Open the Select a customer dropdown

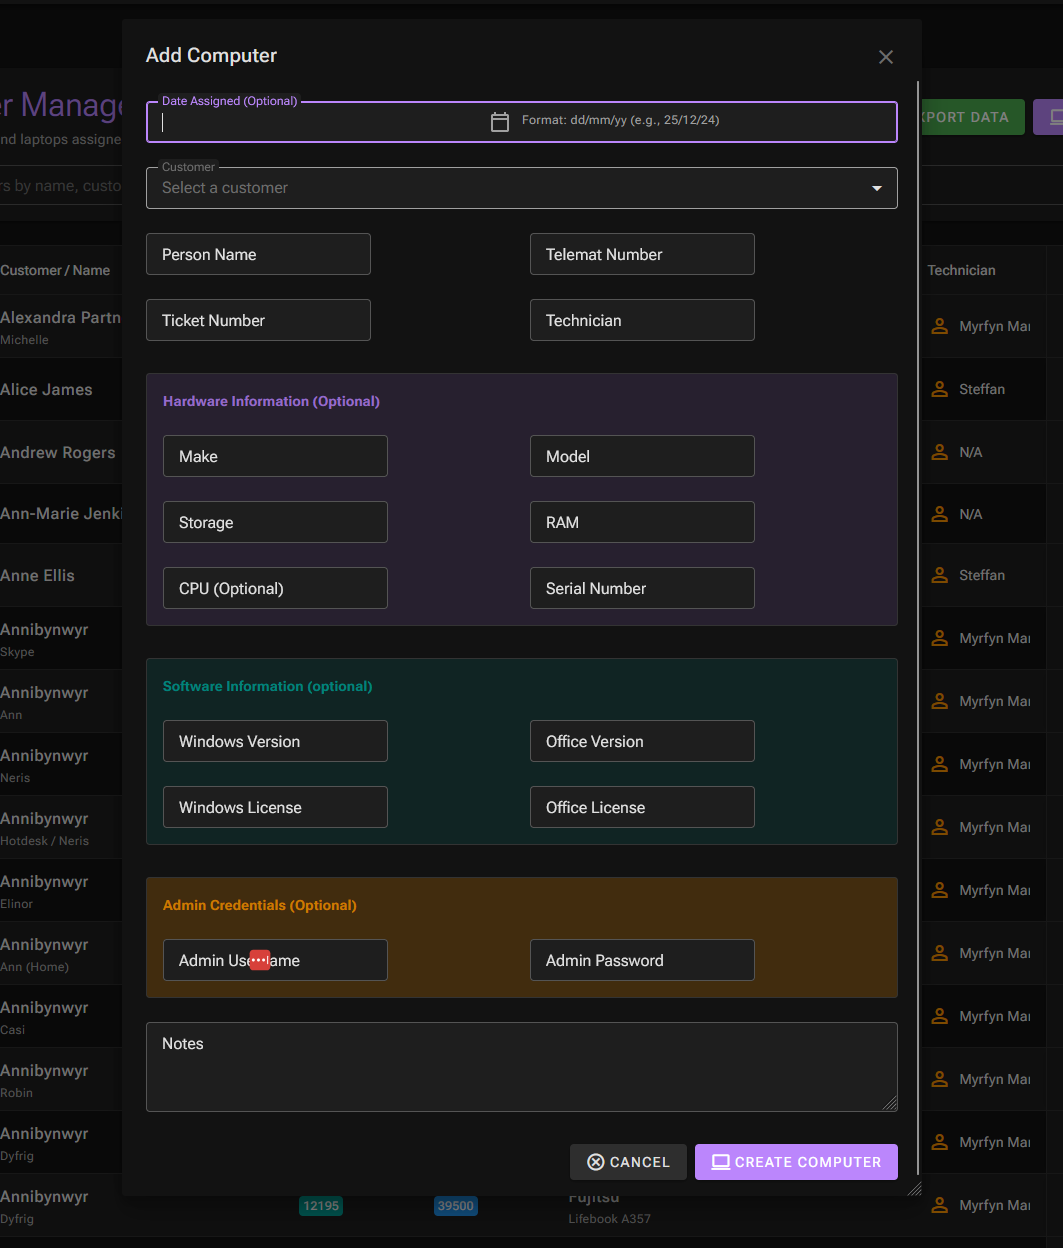pos(522,188)
